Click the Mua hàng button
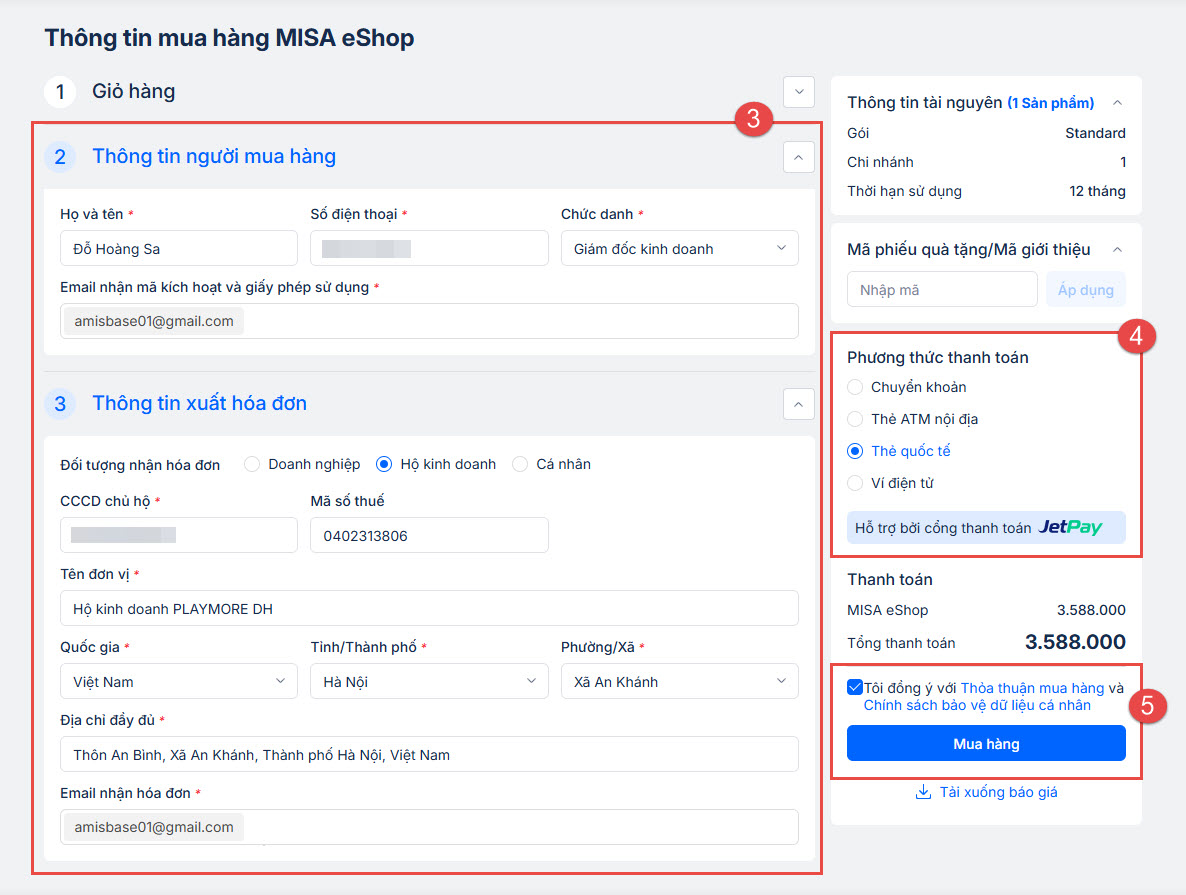This screenshot has width=1186, height=895. pos(986,744)
